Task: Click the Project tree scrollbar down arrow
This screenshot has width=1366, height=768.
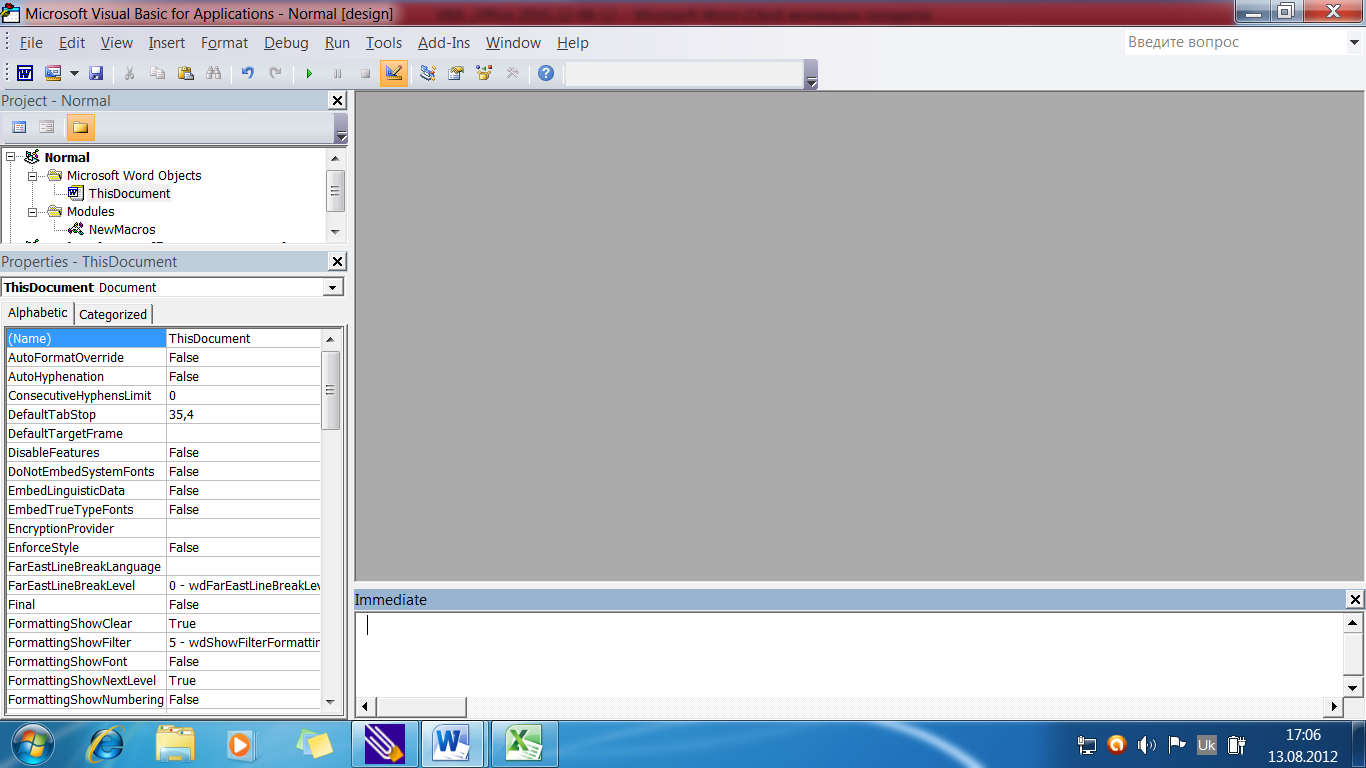Action: [336, 231]
